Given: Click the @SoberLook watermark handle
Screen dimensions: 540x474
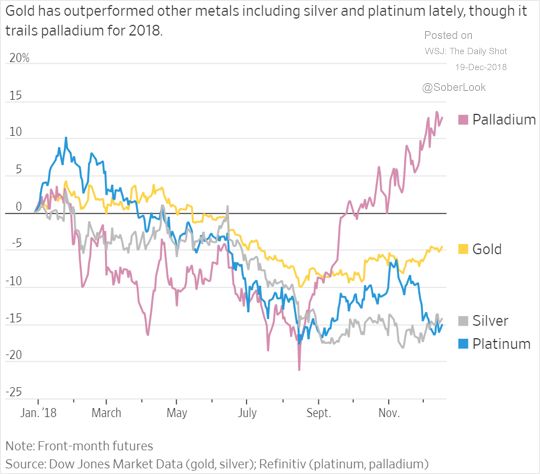Looking at the screenshot, I should 454,87.
